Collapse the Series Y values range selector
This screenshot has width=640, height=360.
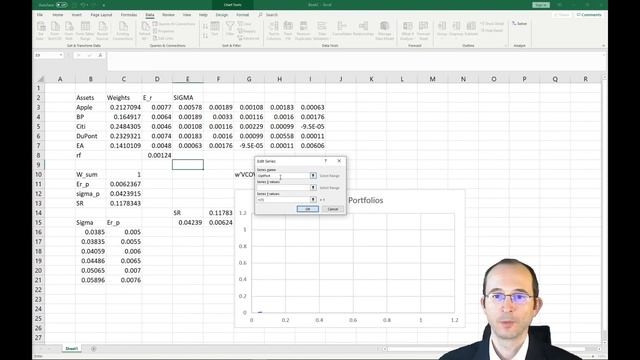click(x=313, y=200)
